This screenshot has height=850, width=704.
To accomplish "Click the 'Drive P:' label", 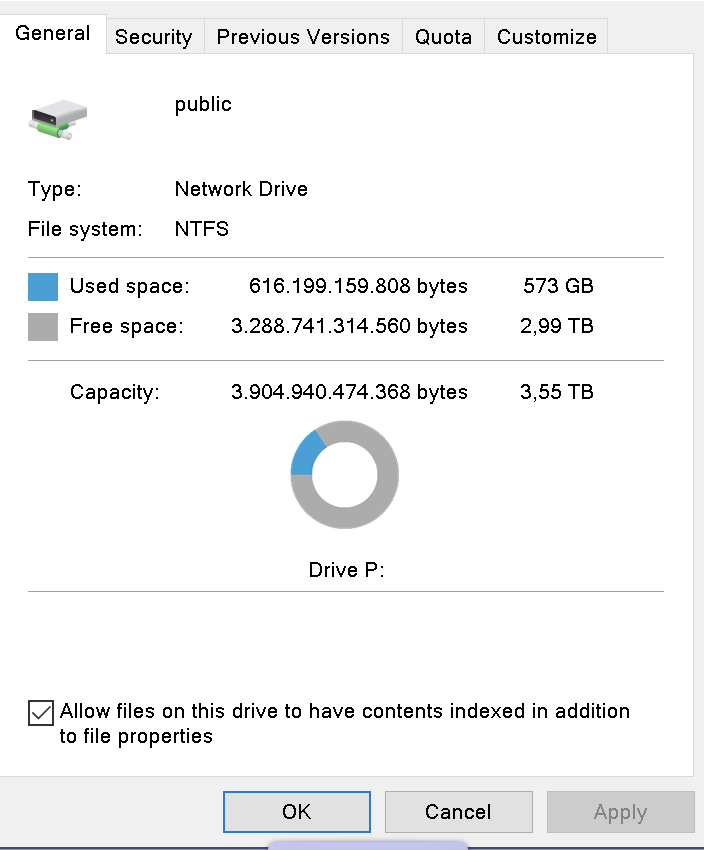I will [x=346, y=570].
